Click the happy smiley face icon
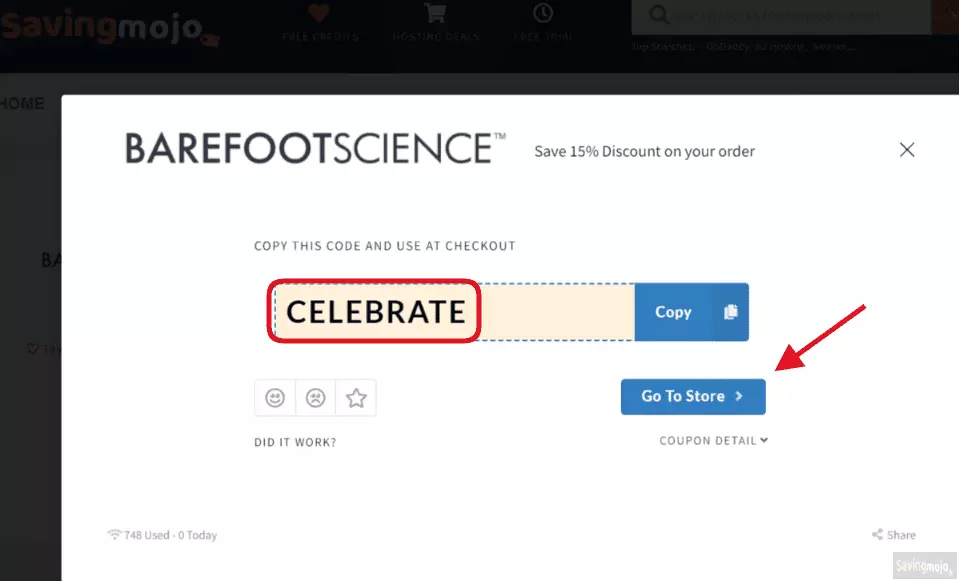 point(275,398)
